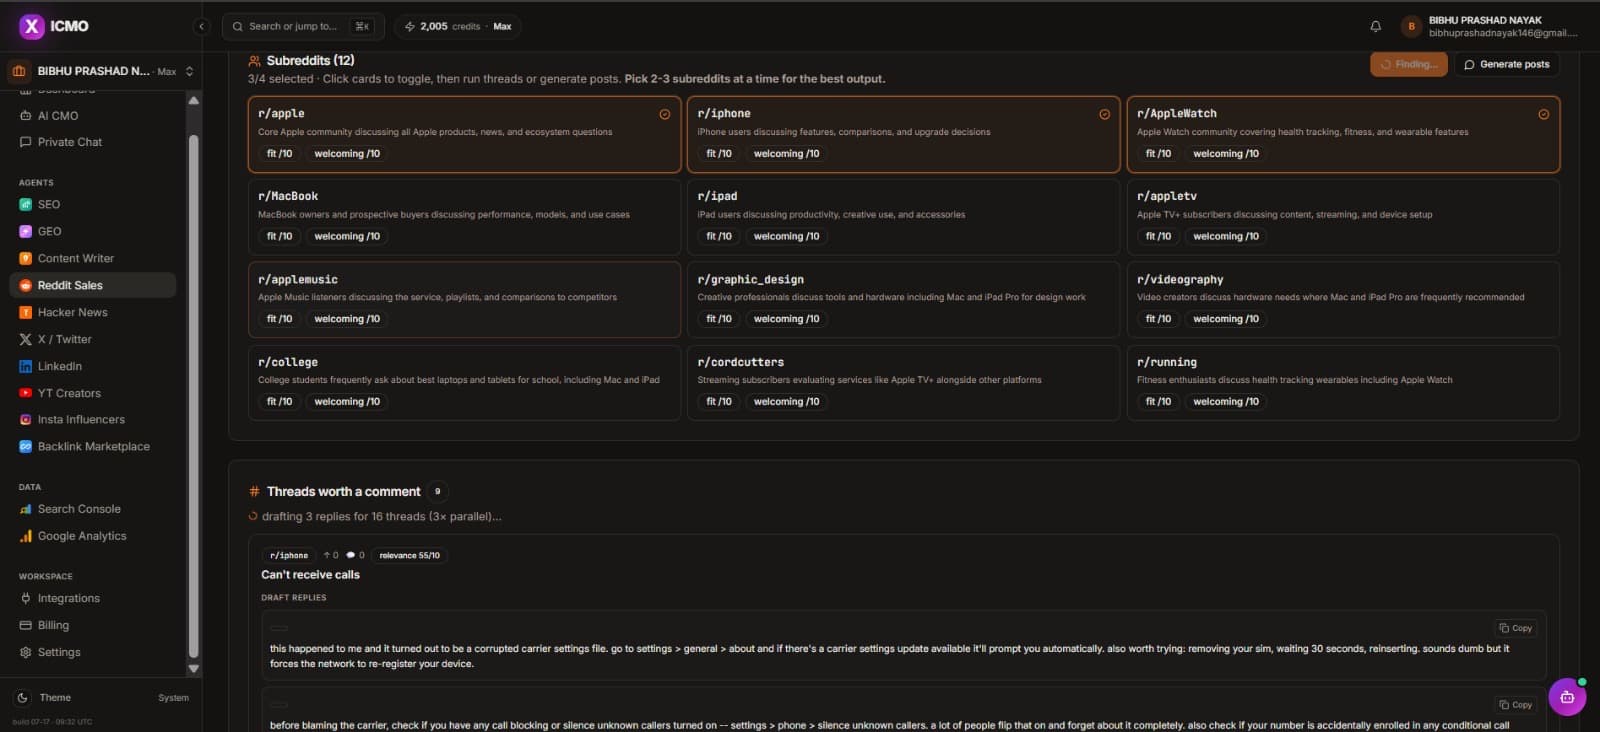Open the floating chatbot assistant button
The height and width of the screenshot is (732, 1600).
1567,697
